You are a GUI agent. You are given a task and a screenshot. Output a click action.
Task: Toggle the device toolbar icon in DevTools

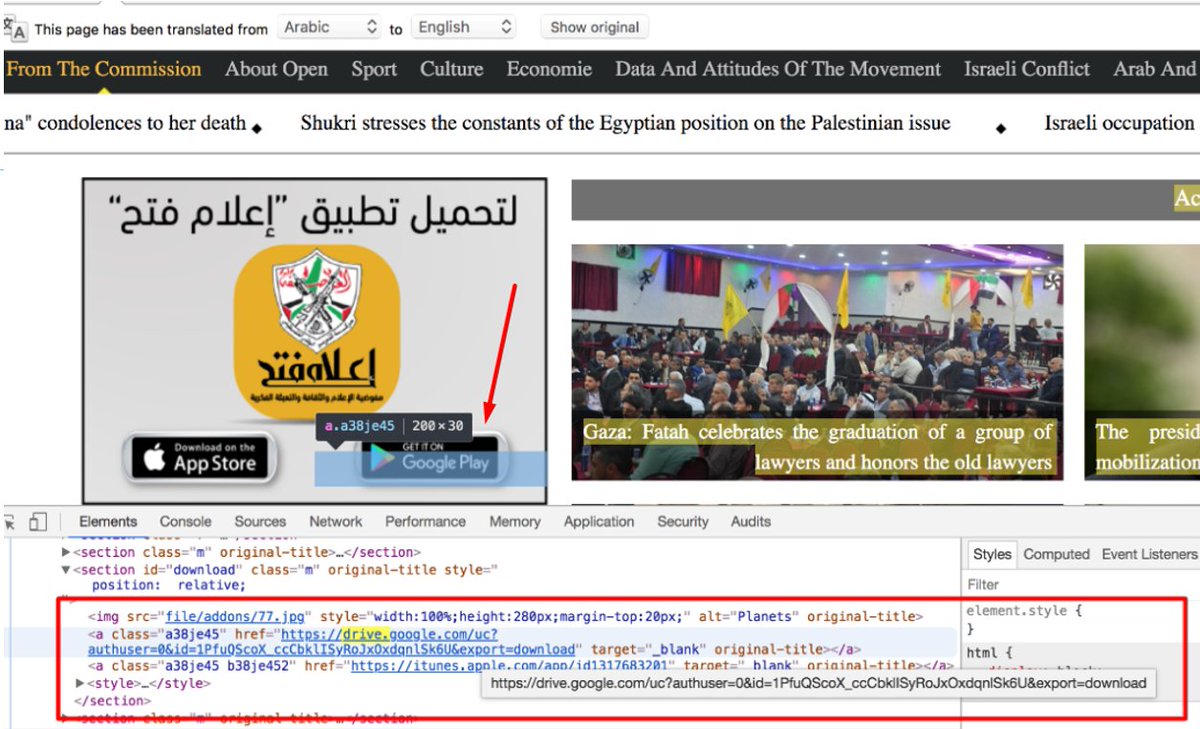38,521
